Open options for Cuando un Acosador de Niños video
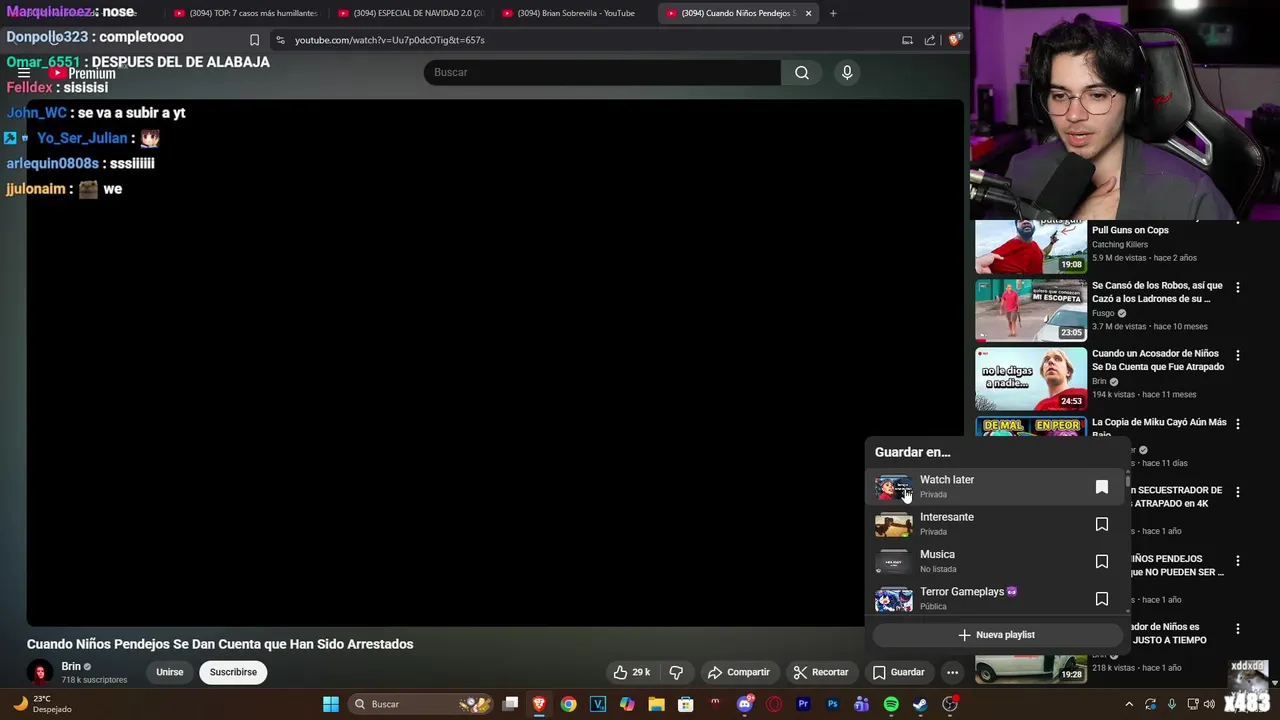 pos(1237,355)
